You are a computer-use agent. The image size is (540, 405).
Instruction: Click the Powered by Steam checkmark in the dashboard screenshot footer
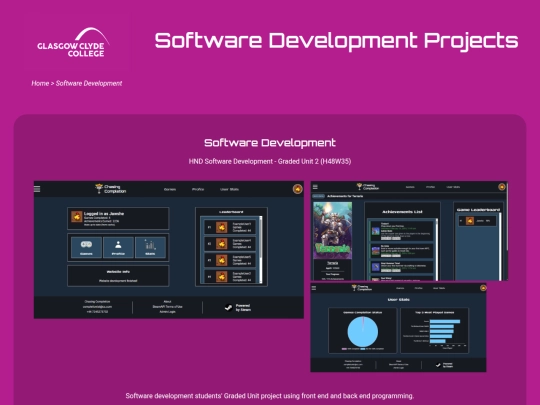(228, 308)
